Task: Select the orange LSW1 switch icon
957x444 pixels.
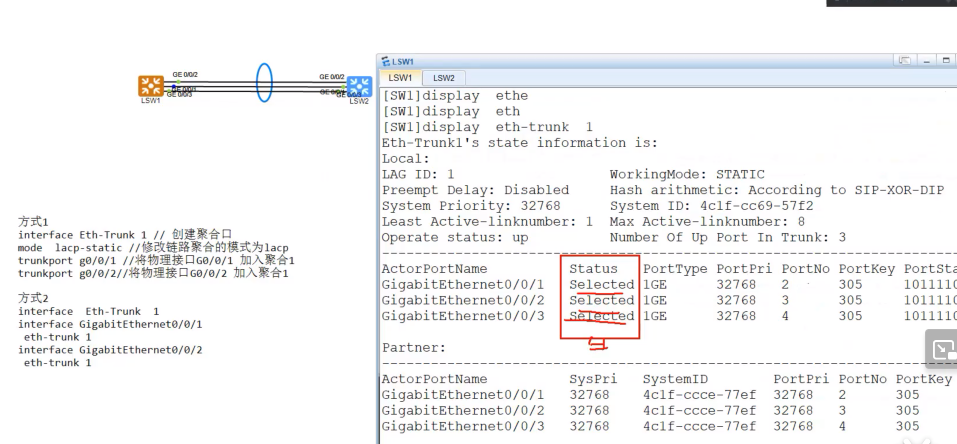Action: point(151,86)
